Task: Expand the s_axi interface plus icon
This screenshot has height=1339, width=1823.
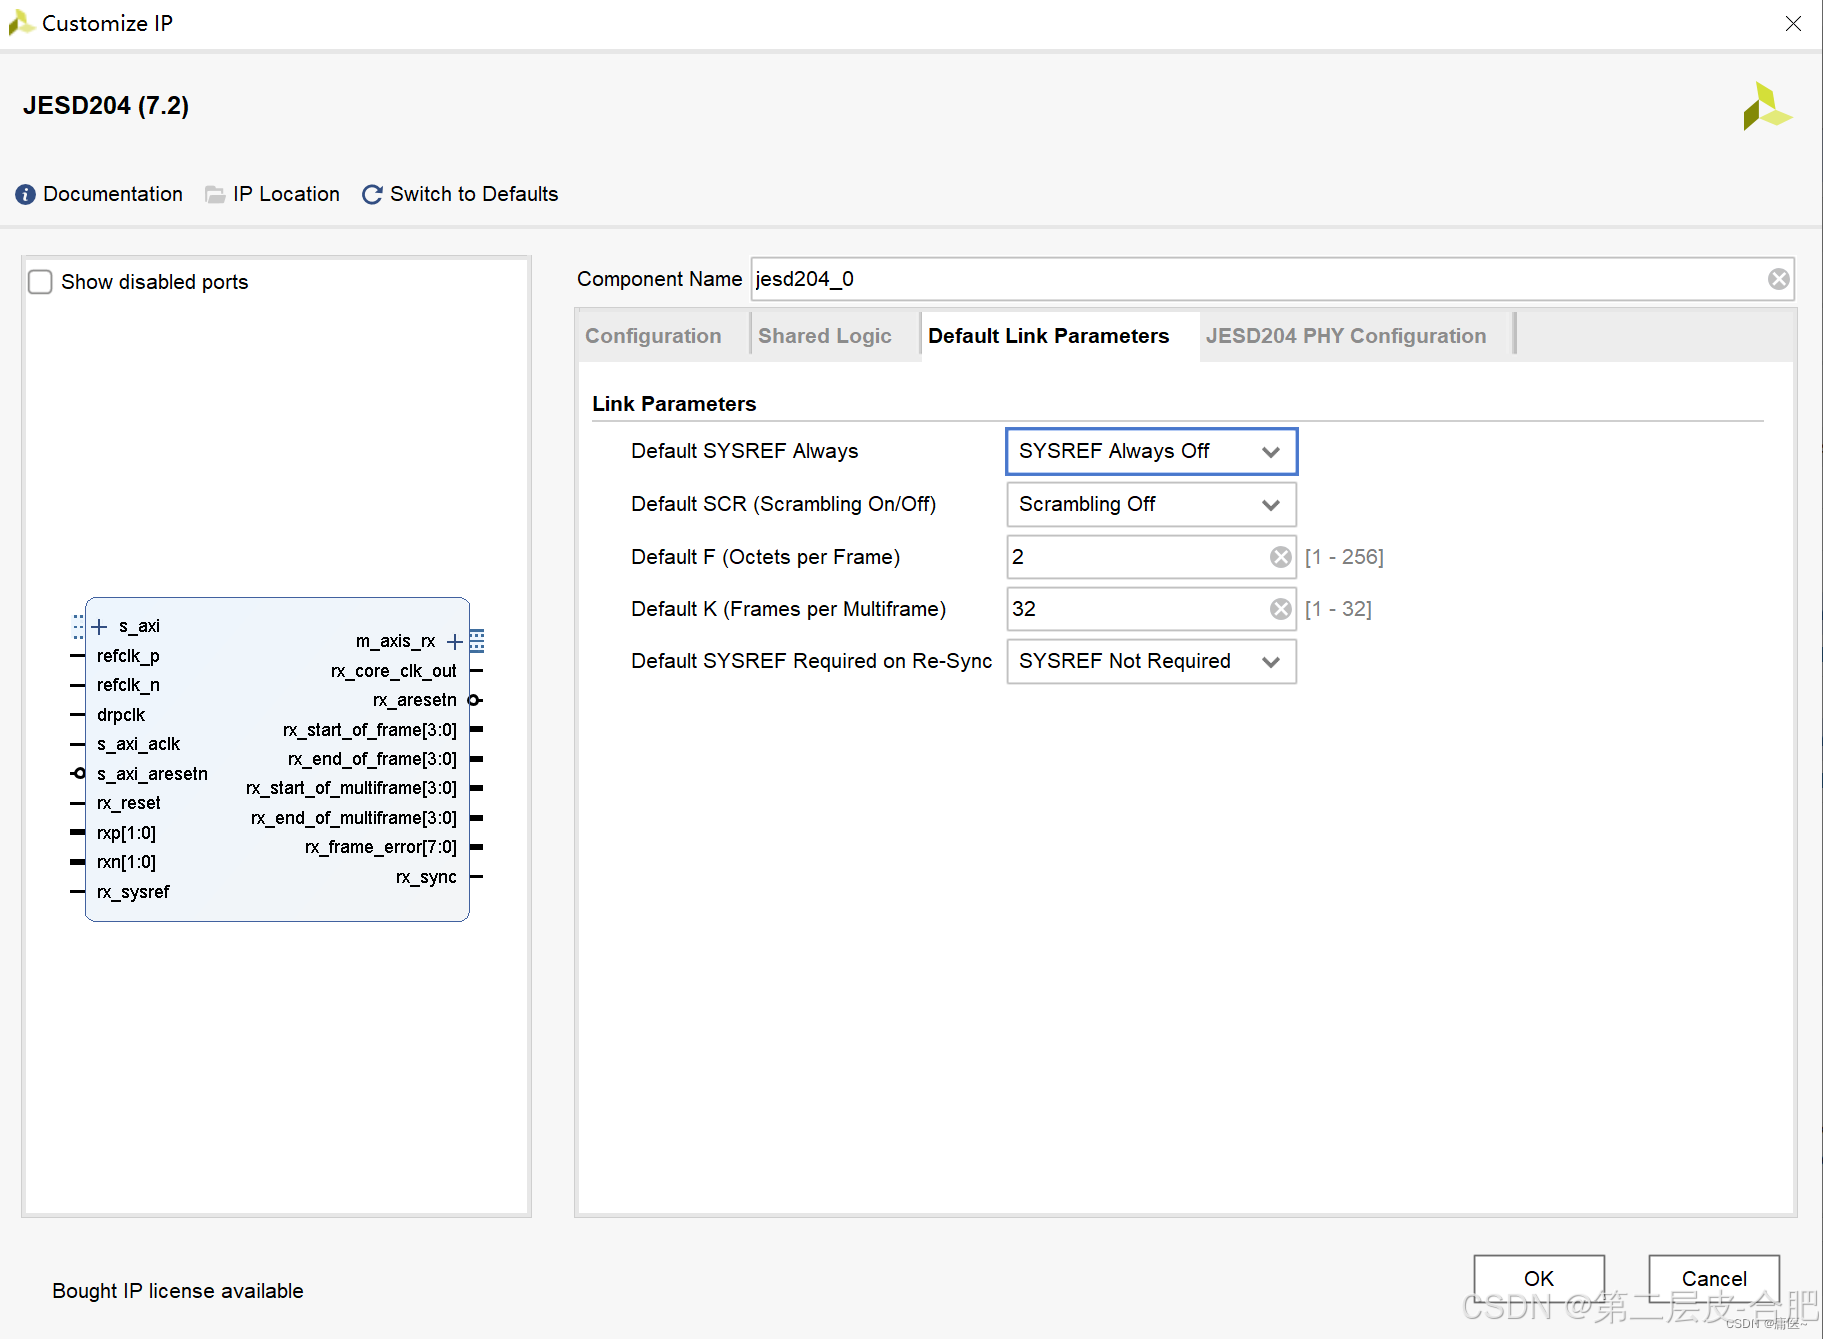Action: [99, 627]
